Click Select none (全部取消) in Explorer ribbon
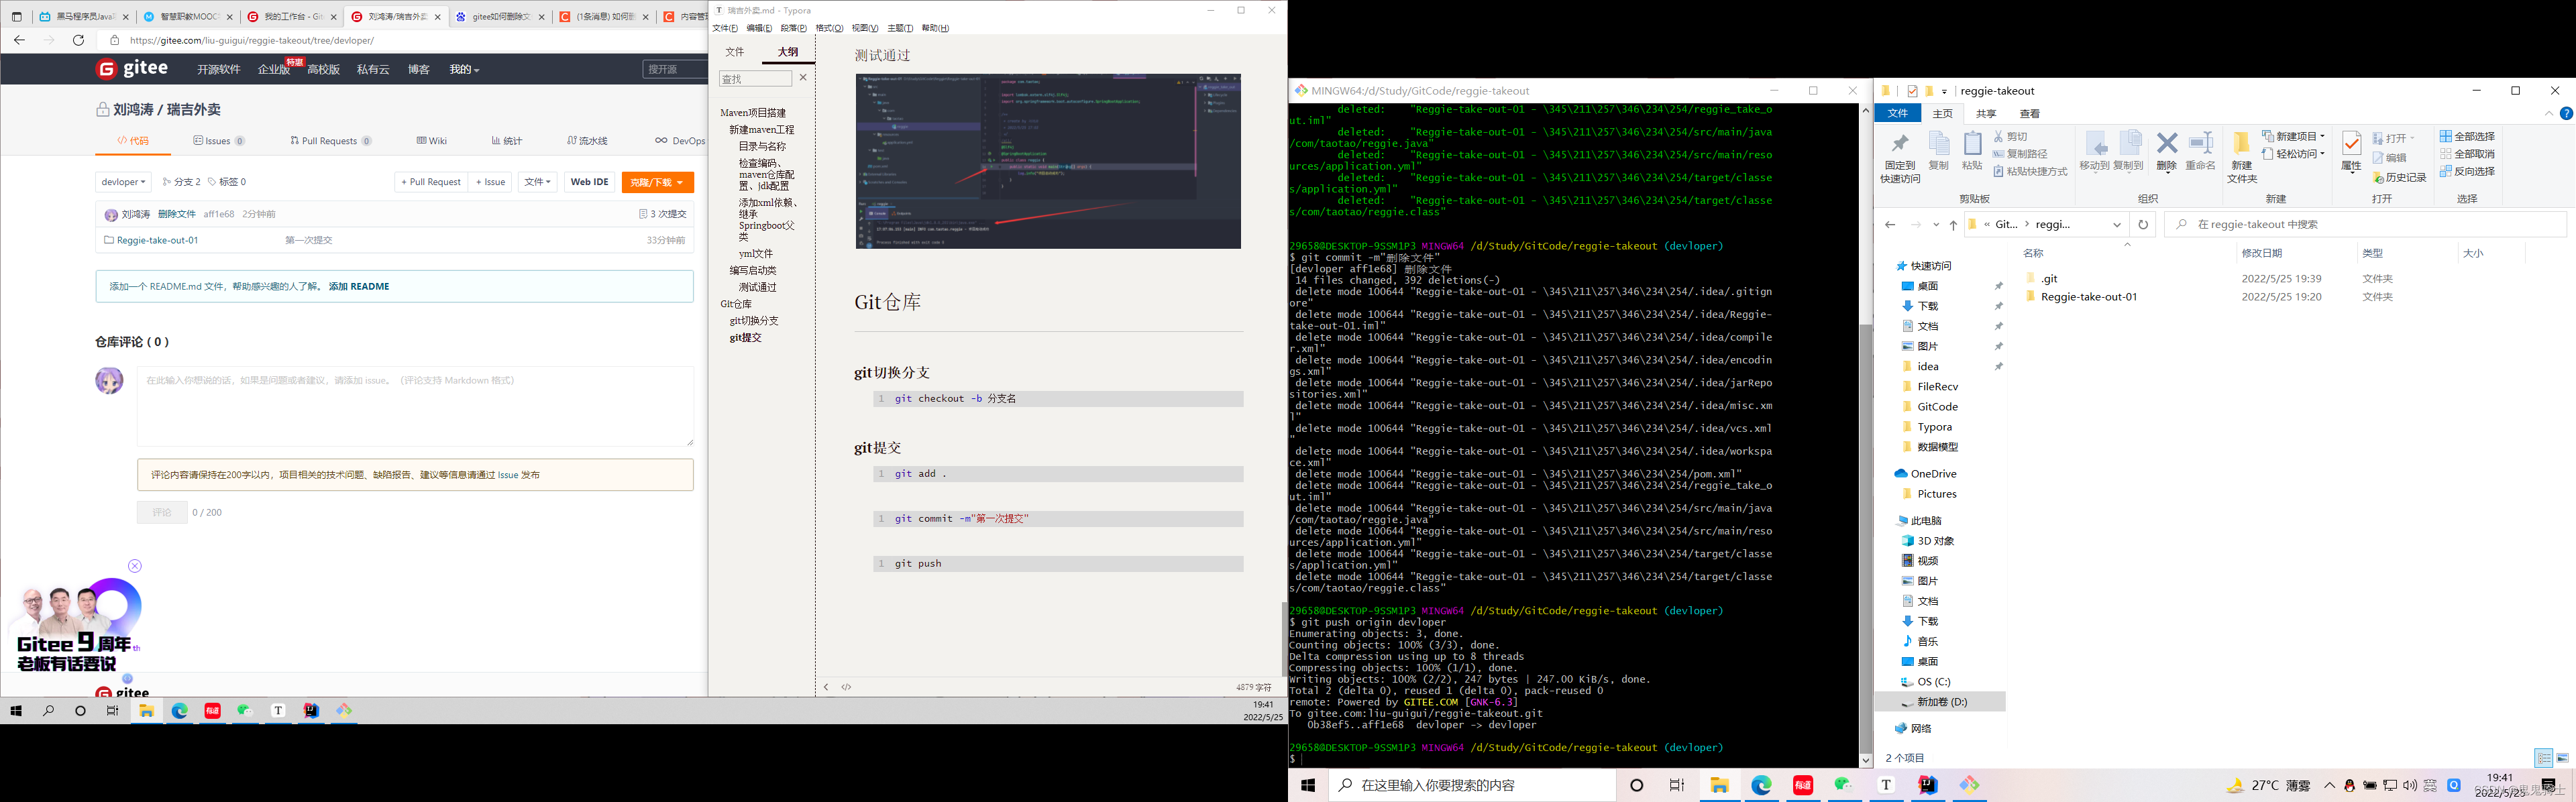This screenshot has width=2576, height=802. [2467, 154]
